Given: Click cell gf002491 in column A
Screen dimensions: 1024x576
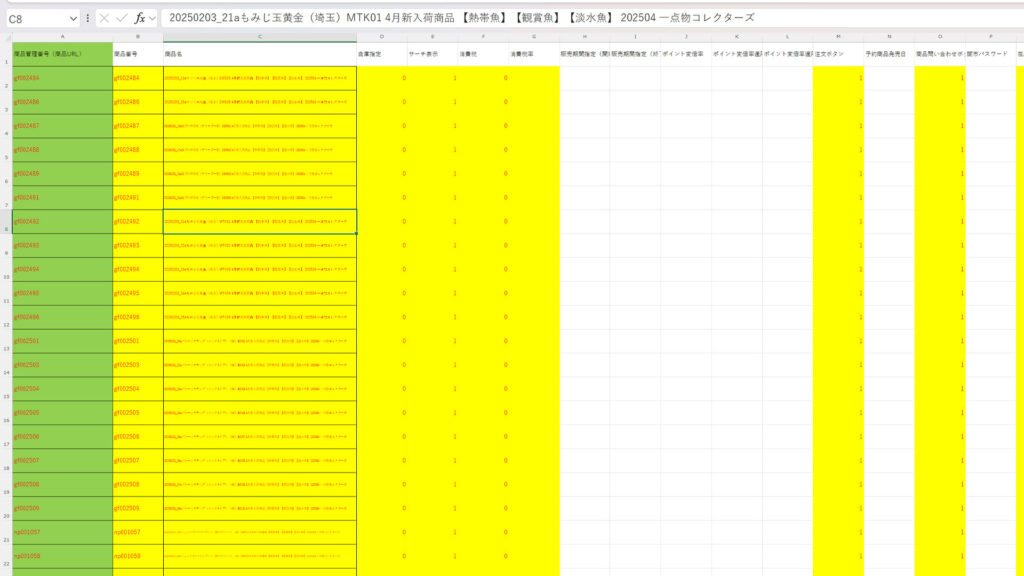Looking at the screenshot, I should point(62,198).
